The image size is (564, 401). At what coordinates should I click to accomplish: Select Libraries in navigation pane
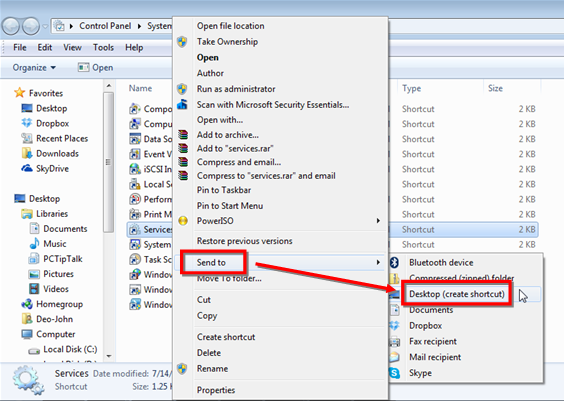(52, 214)
